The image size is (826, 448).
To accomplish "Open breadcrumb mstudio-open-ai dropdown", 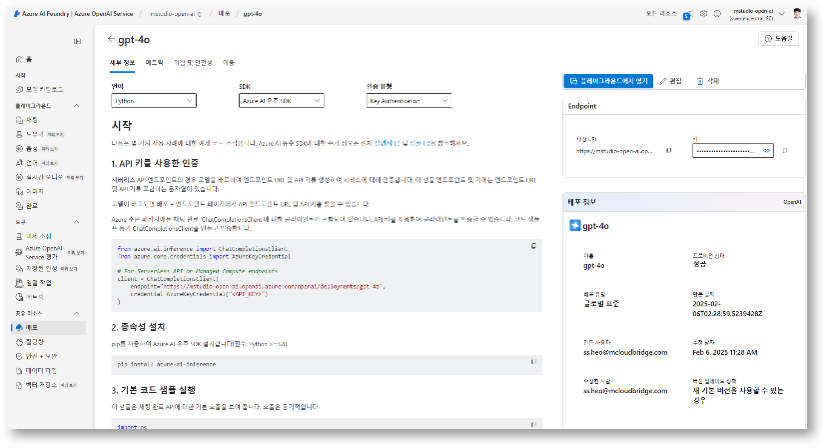I will coord(176,14).
